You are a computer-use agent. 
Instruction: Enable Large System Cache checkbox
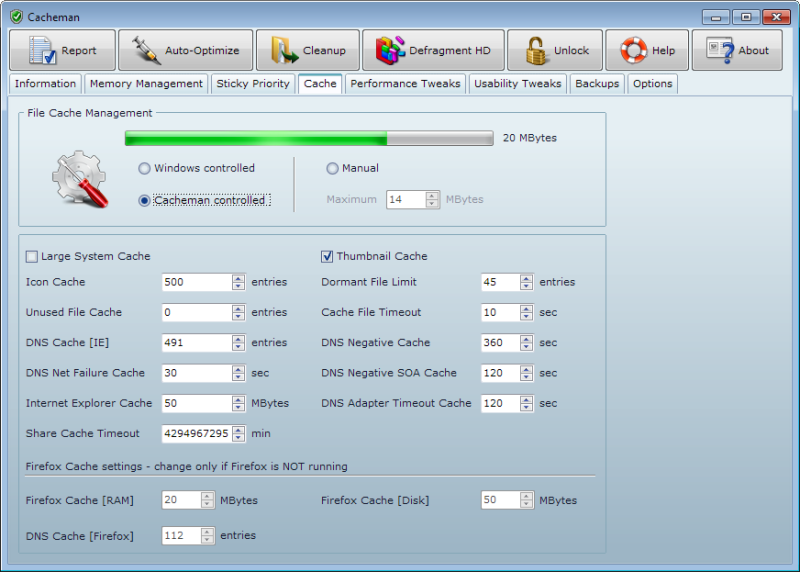pyautogui.click(x=32, y=256)
